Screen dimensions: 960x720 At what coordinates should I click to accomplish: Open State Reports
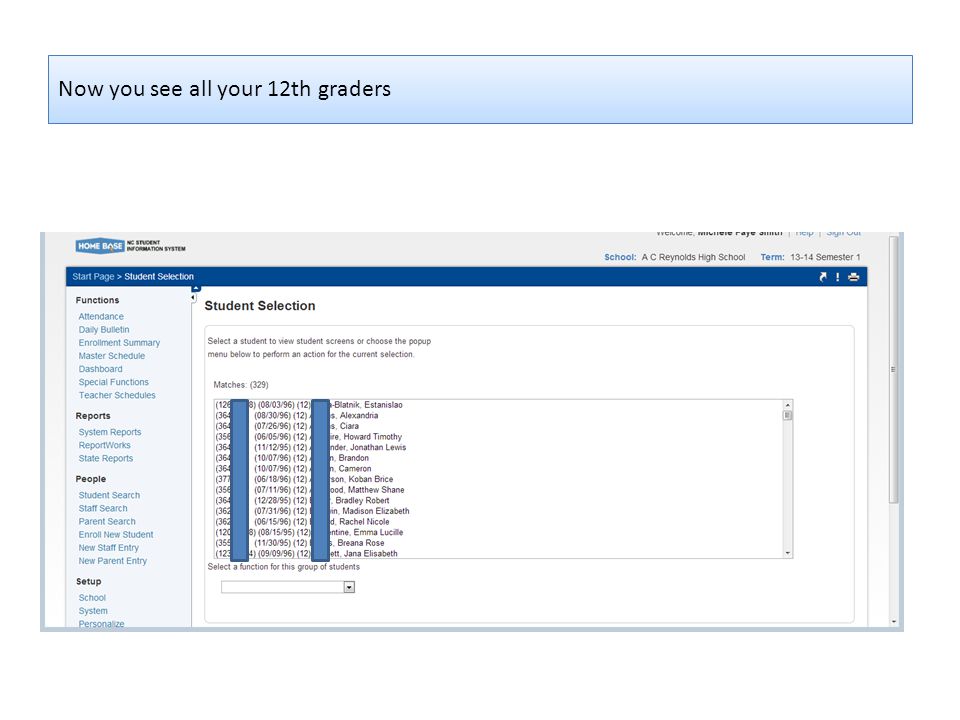click(106, 459)
